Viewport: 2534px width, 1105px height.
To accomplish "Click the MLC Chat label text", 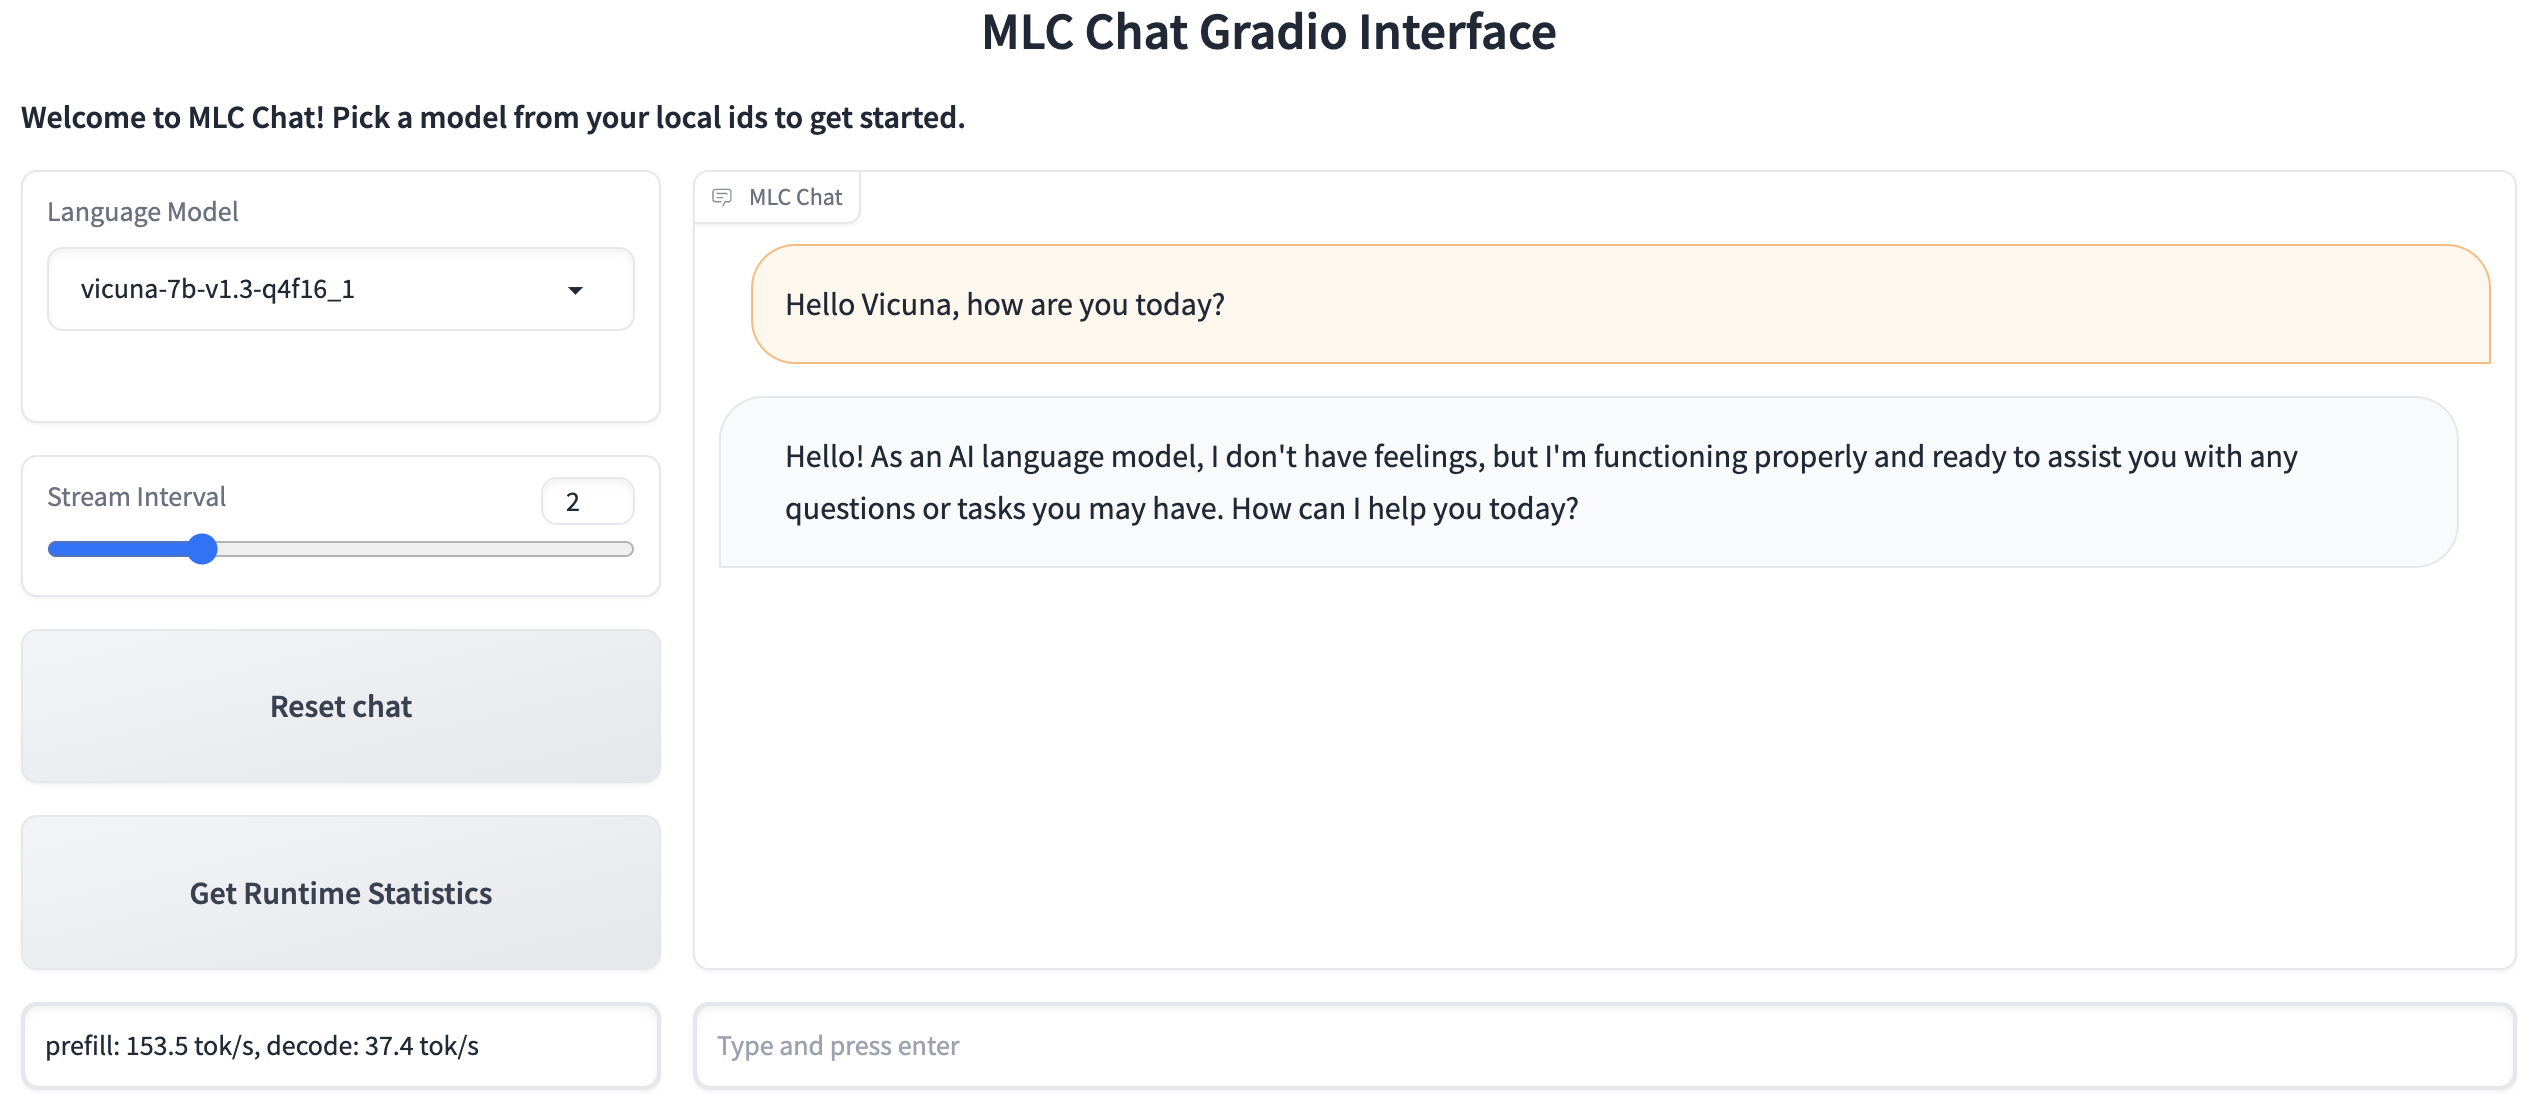I will [x=796, y=197].
